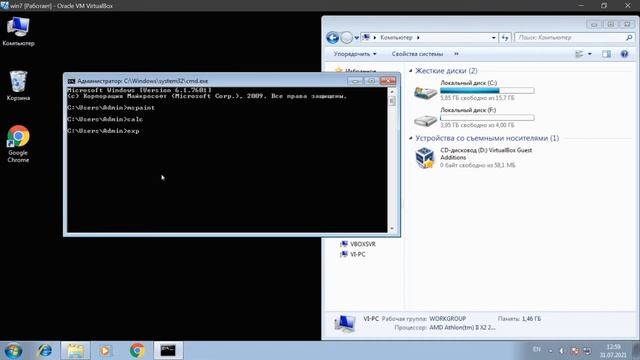Image resolution: width=640 pixels, height=360 pixels.
Task: Click text 5,85 ГБ свободно из 15,7 ГБ
Action: tap(477, 98)
